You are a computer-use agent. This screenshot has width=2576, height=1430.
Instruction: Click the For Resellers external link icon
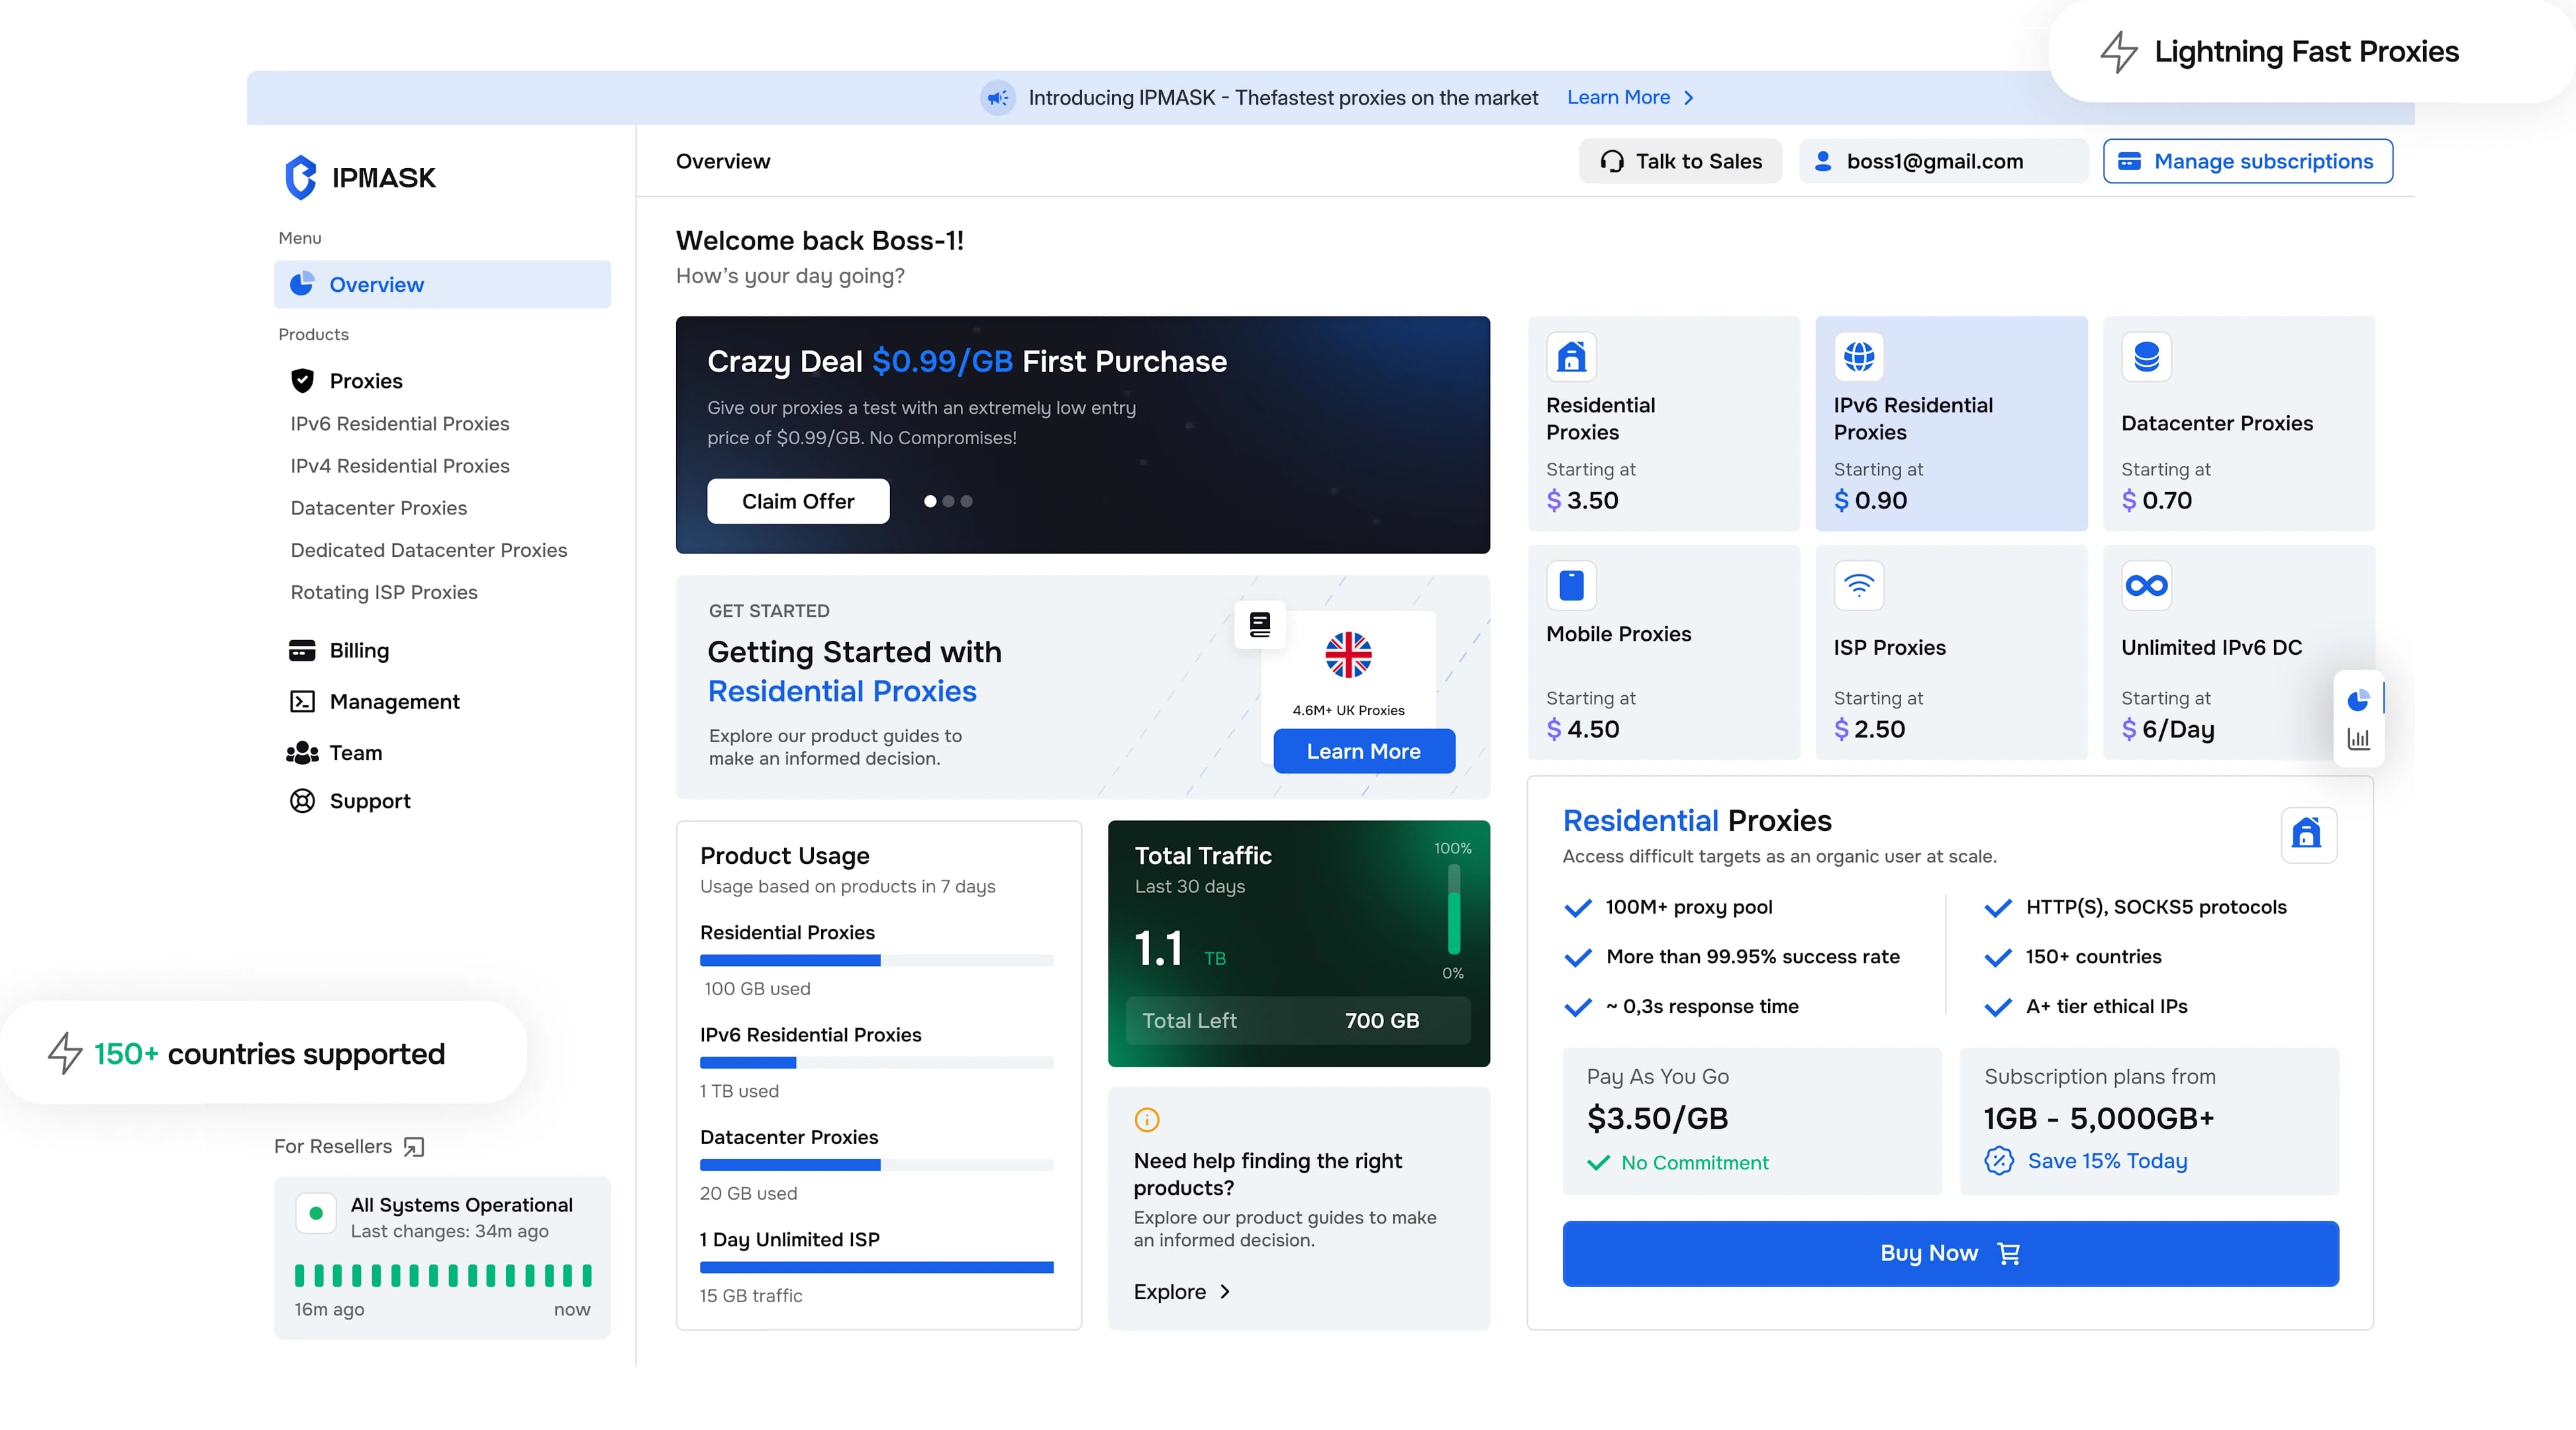point(414,1147)
